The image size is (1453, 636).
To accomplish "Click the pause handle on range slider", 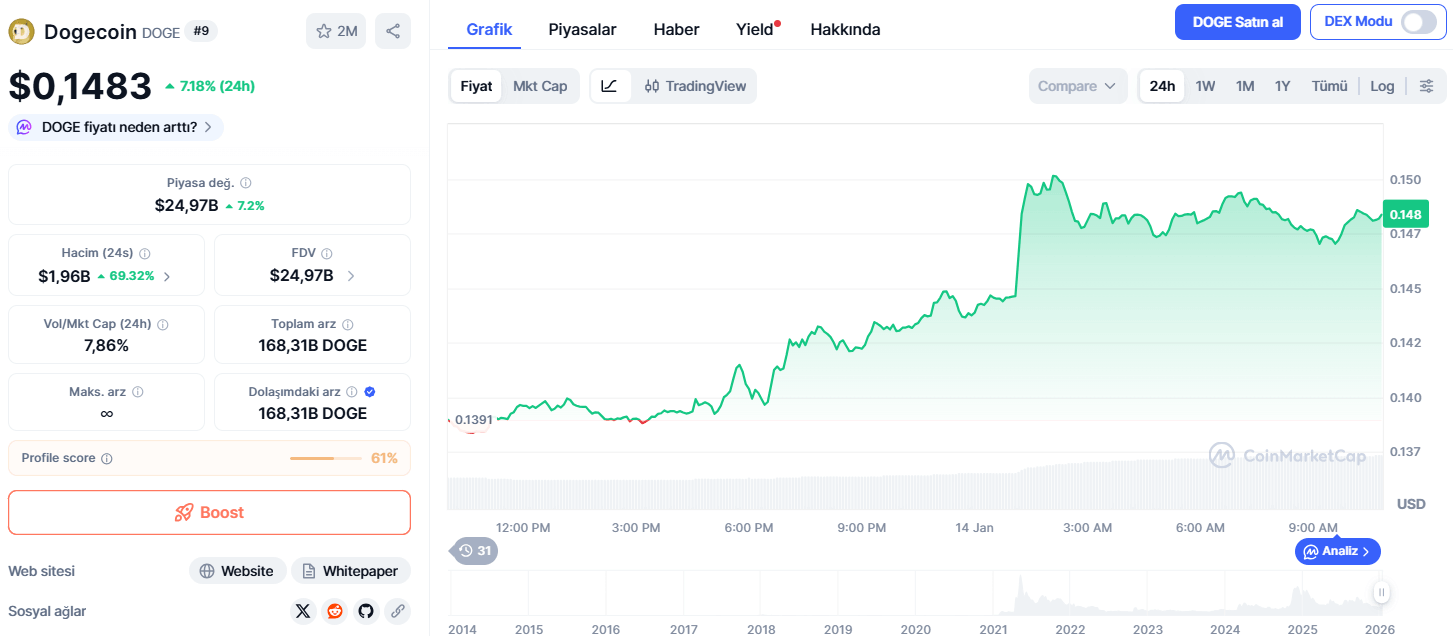I will (x=1381, y=592).
